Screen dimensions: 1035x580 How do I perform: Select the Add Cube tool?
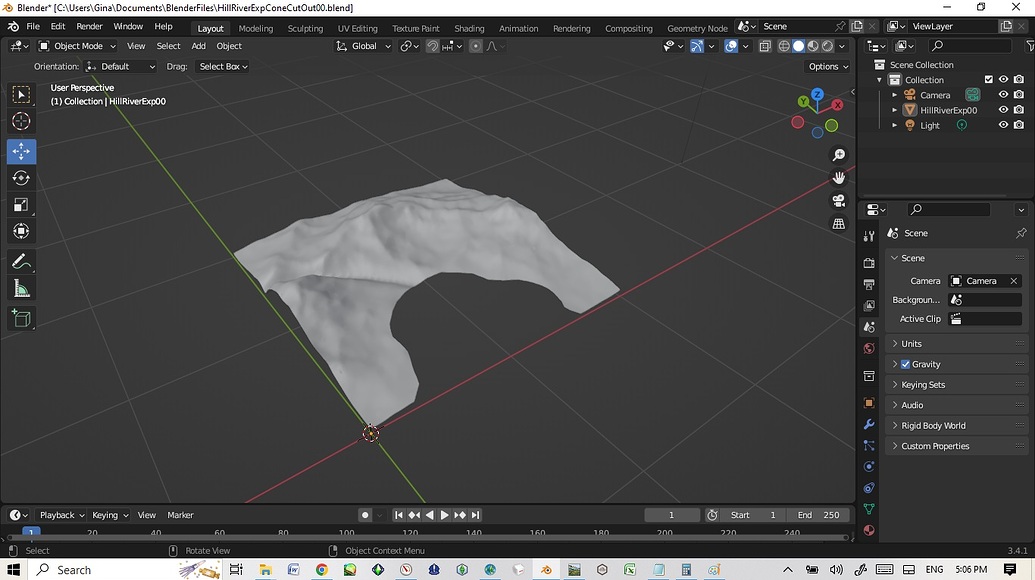pyautogui.click(x=21, y=319)
